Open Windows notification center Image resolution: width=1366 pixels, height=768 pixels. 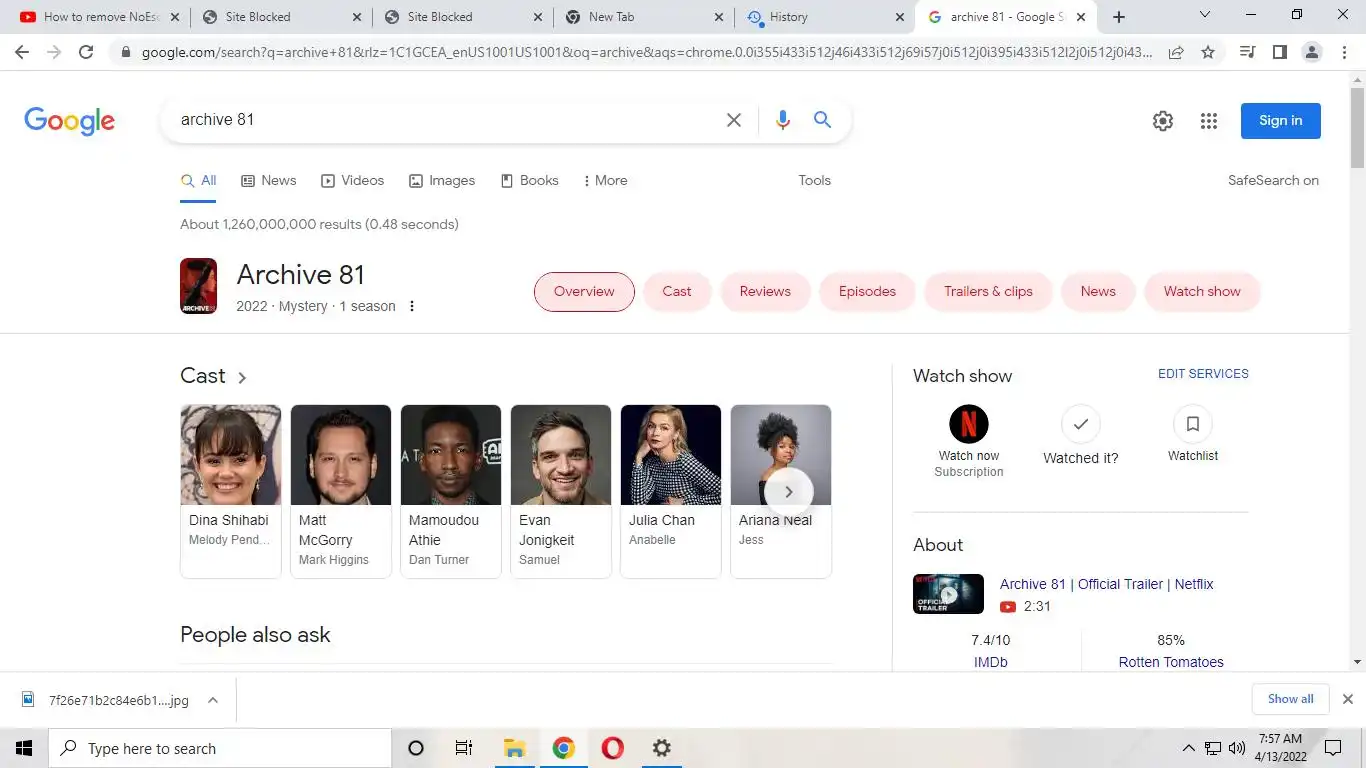click(1333, 748)
